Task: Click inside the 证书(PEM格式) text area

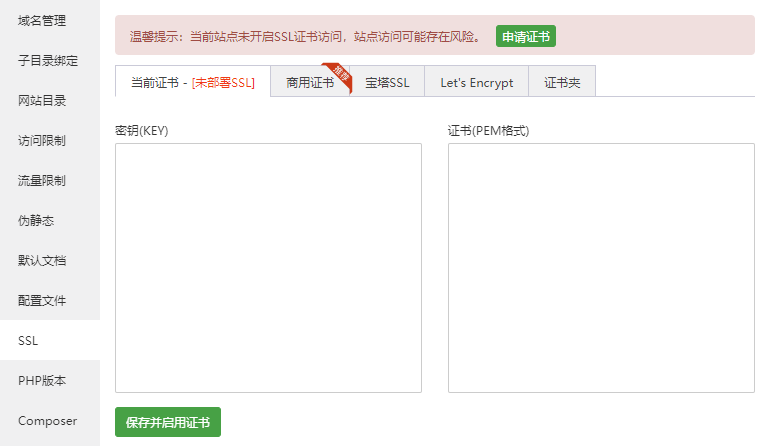Action: (x=601, y=268)
